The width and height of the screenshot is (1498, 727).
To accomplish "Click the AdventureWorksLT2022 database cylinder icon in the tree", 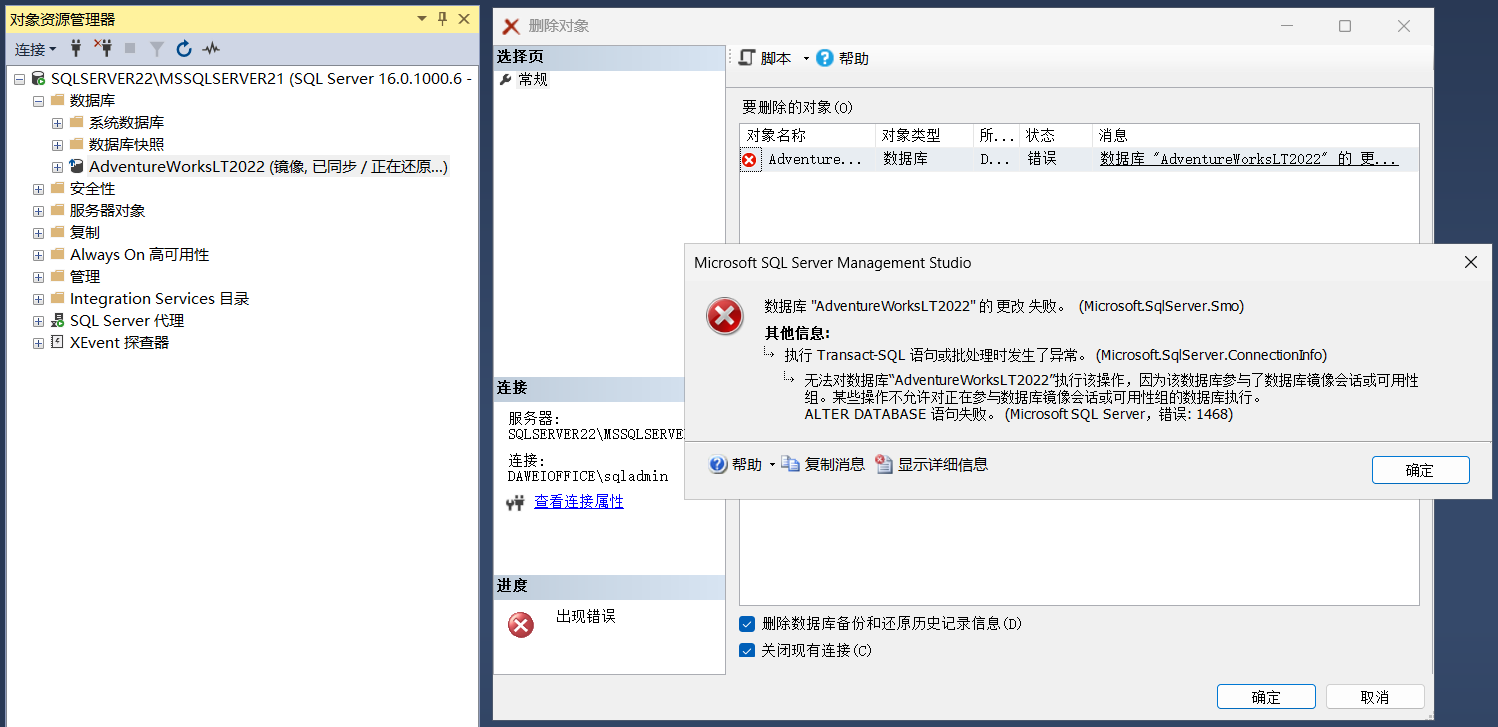I will pos(76,166).
